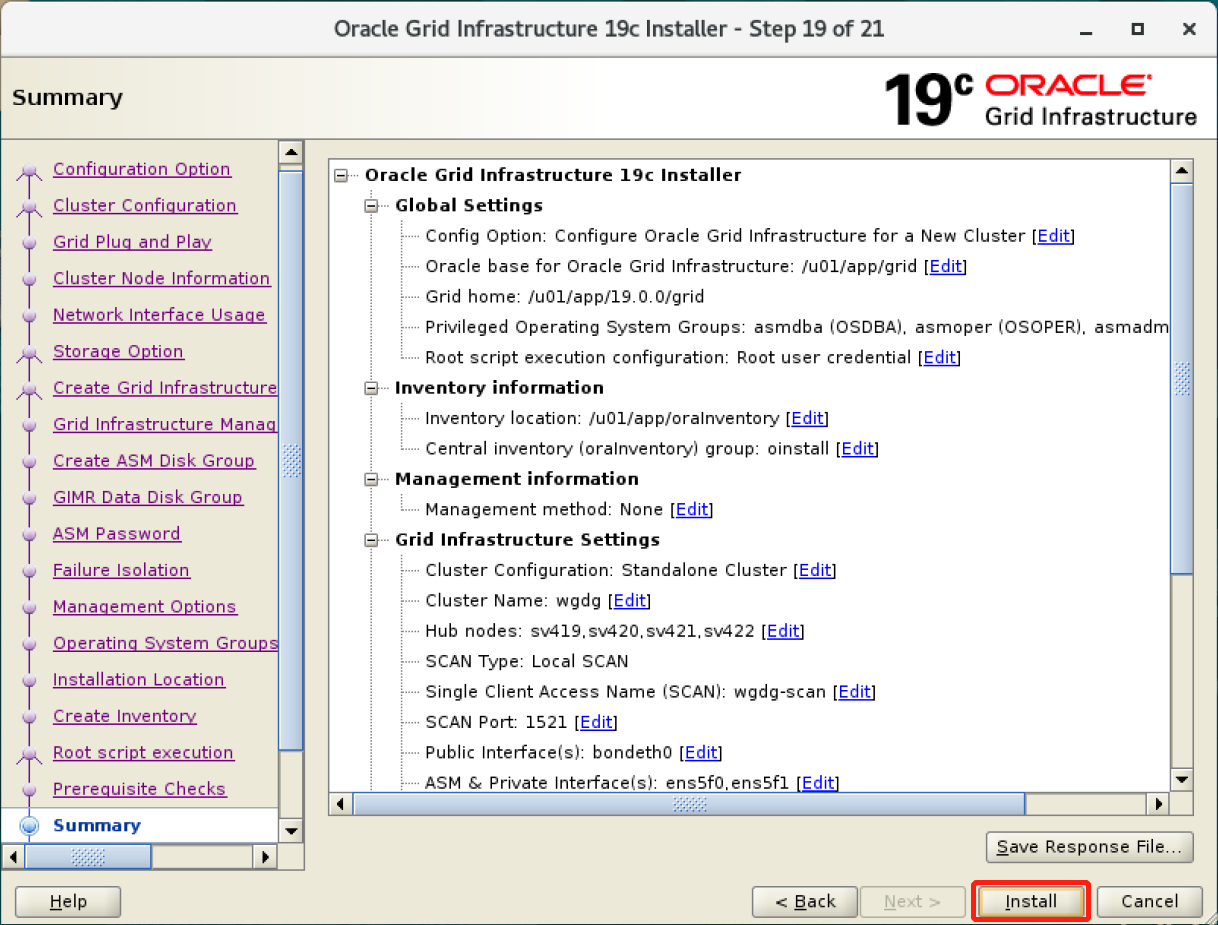Open Failure Isolation step
This screenshot has height=925, width=1218.
pos(121,570)
